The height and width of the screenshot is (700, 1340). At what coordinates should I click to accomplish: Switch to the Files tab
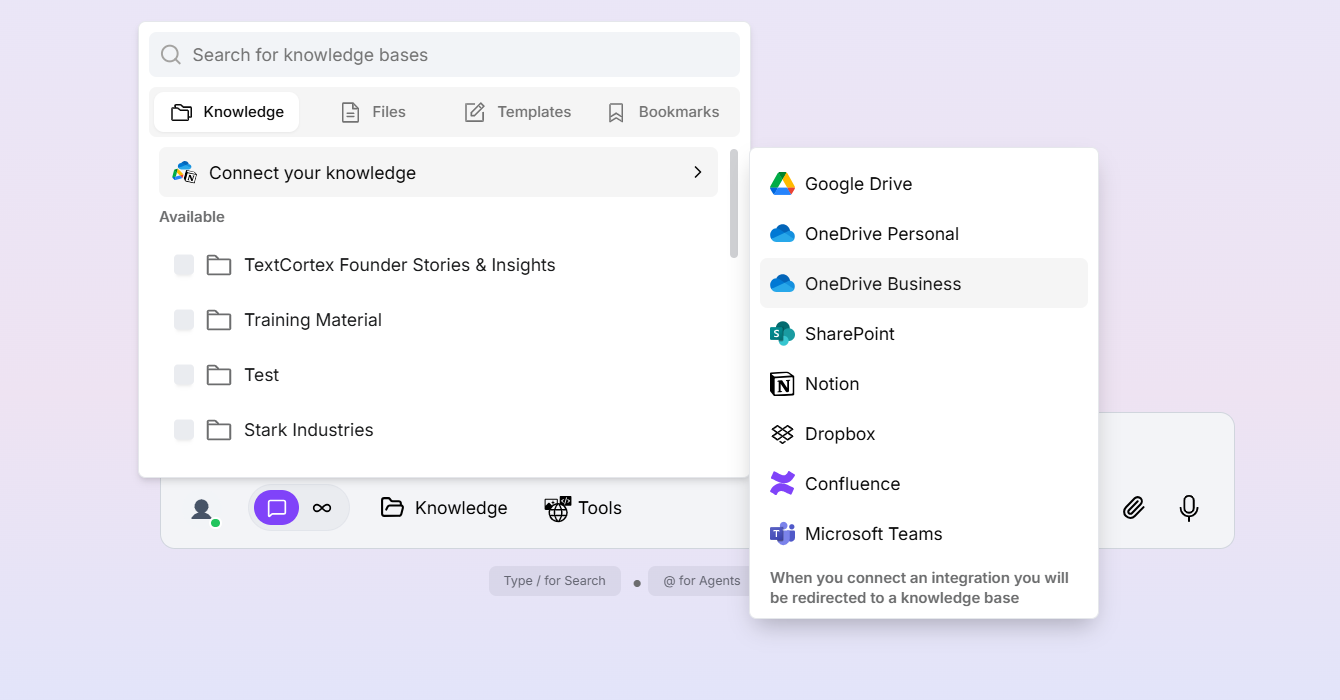tap(373, 111)
